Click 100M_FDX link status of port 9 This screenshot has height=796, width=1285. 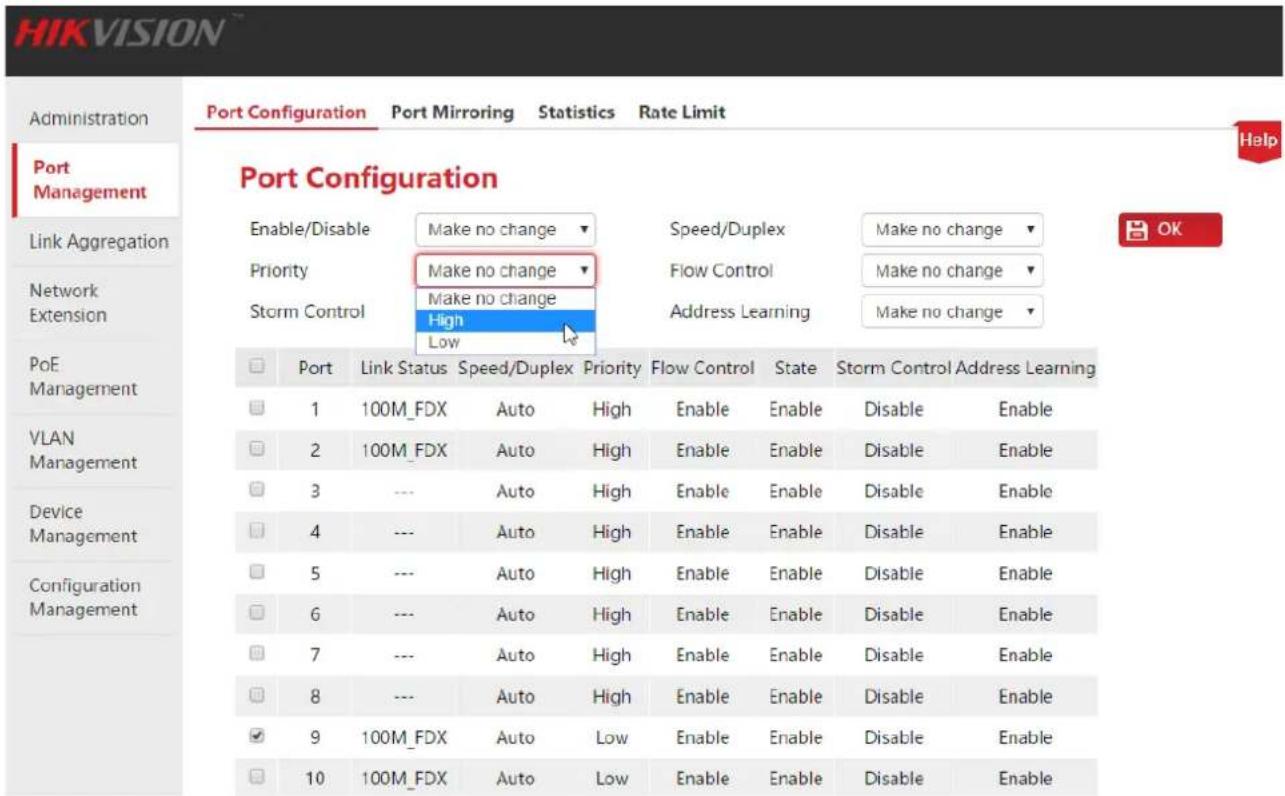tap(404, 737)
